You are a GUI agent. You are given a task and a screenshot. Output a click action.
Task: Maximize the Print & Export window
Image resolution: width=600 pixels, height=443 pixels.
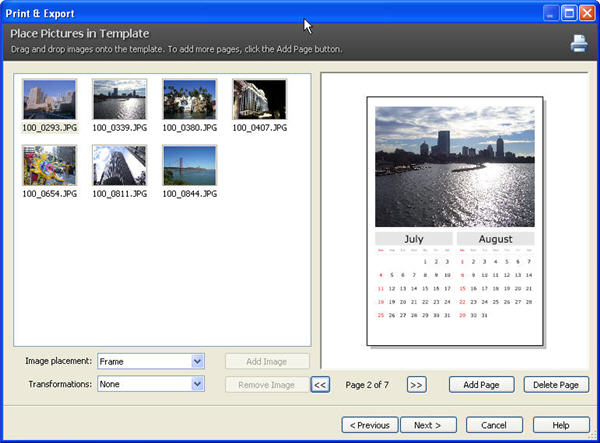(x=568, y=13)
